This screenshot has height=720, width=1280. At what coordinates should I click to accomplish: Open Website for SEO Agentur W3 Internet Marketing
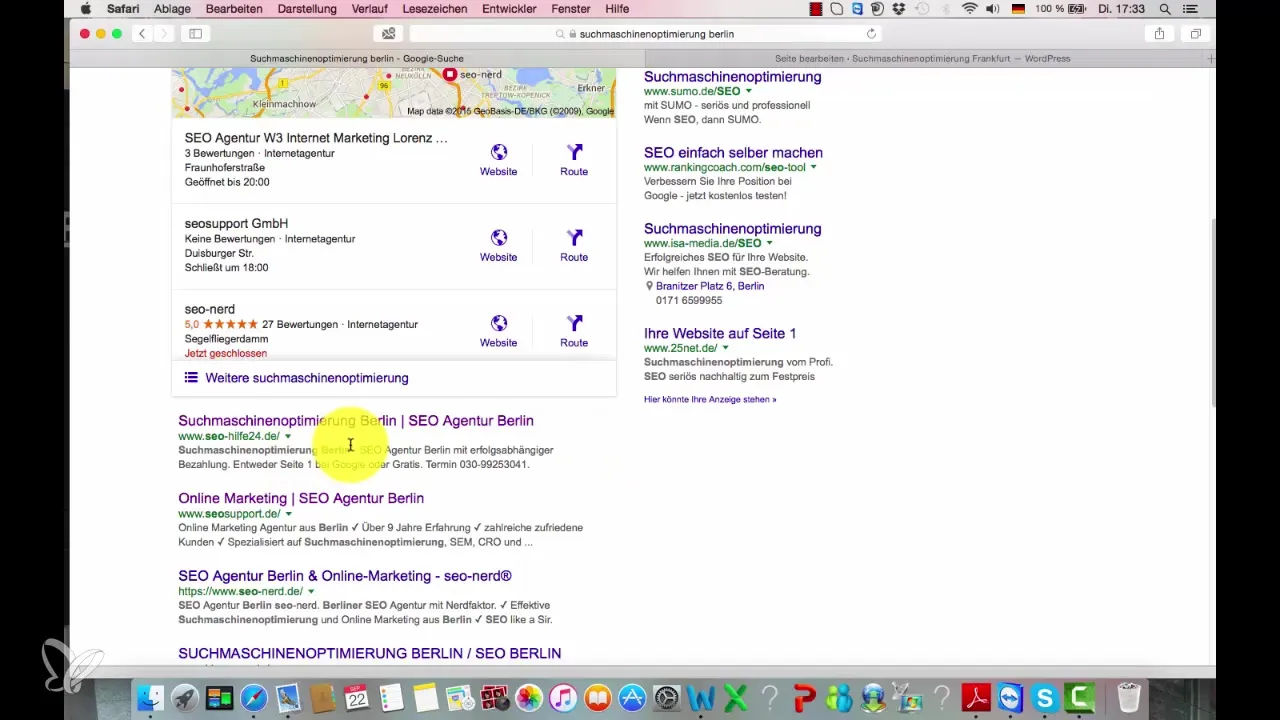[x=498, y=160]
